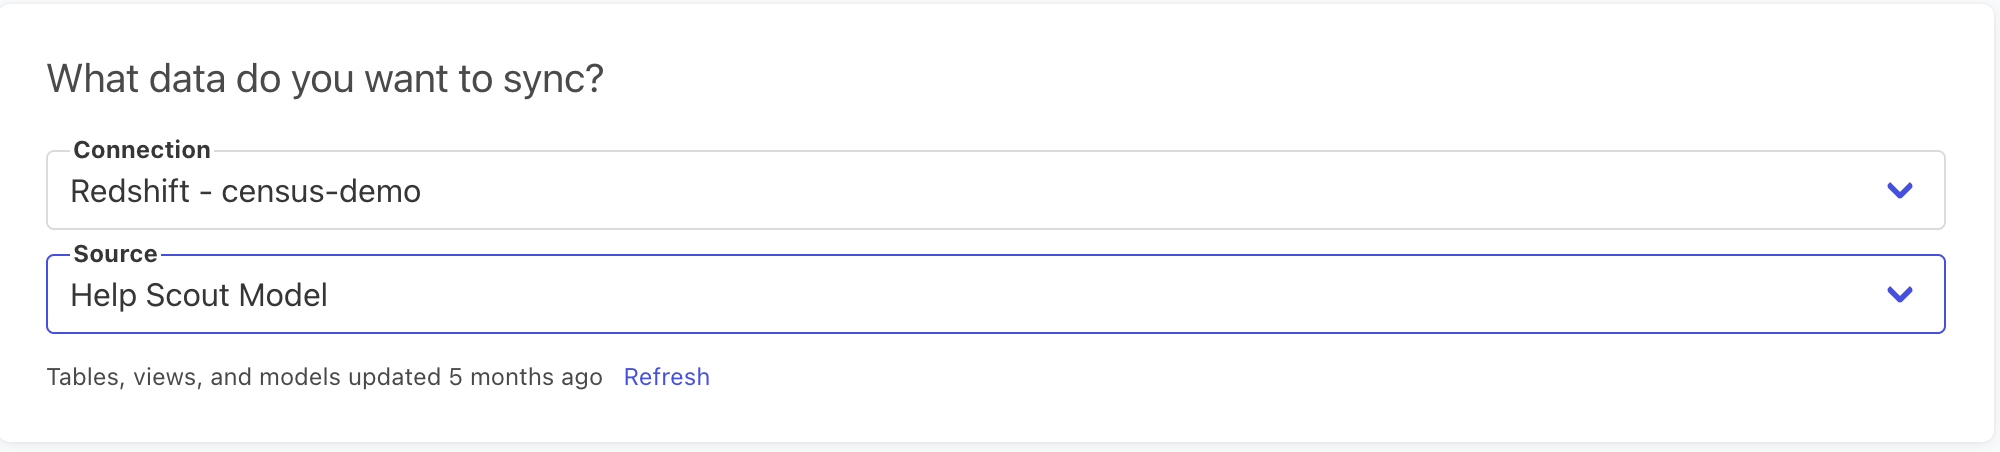
Task: Open the Connection combo box
Action: point(995,190)
